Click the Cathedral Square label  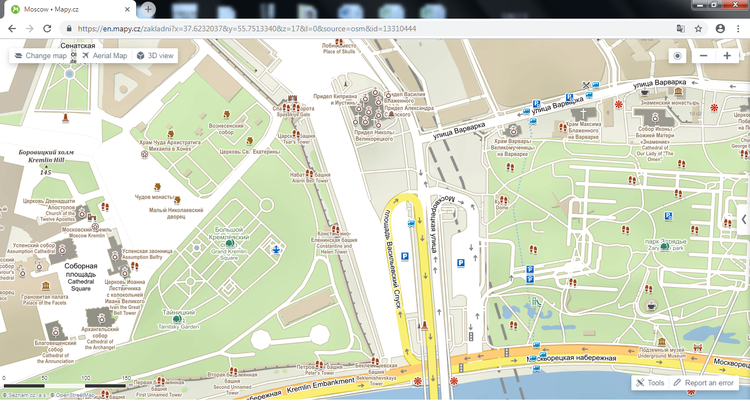pyautogui.click(x=80, y=285)
